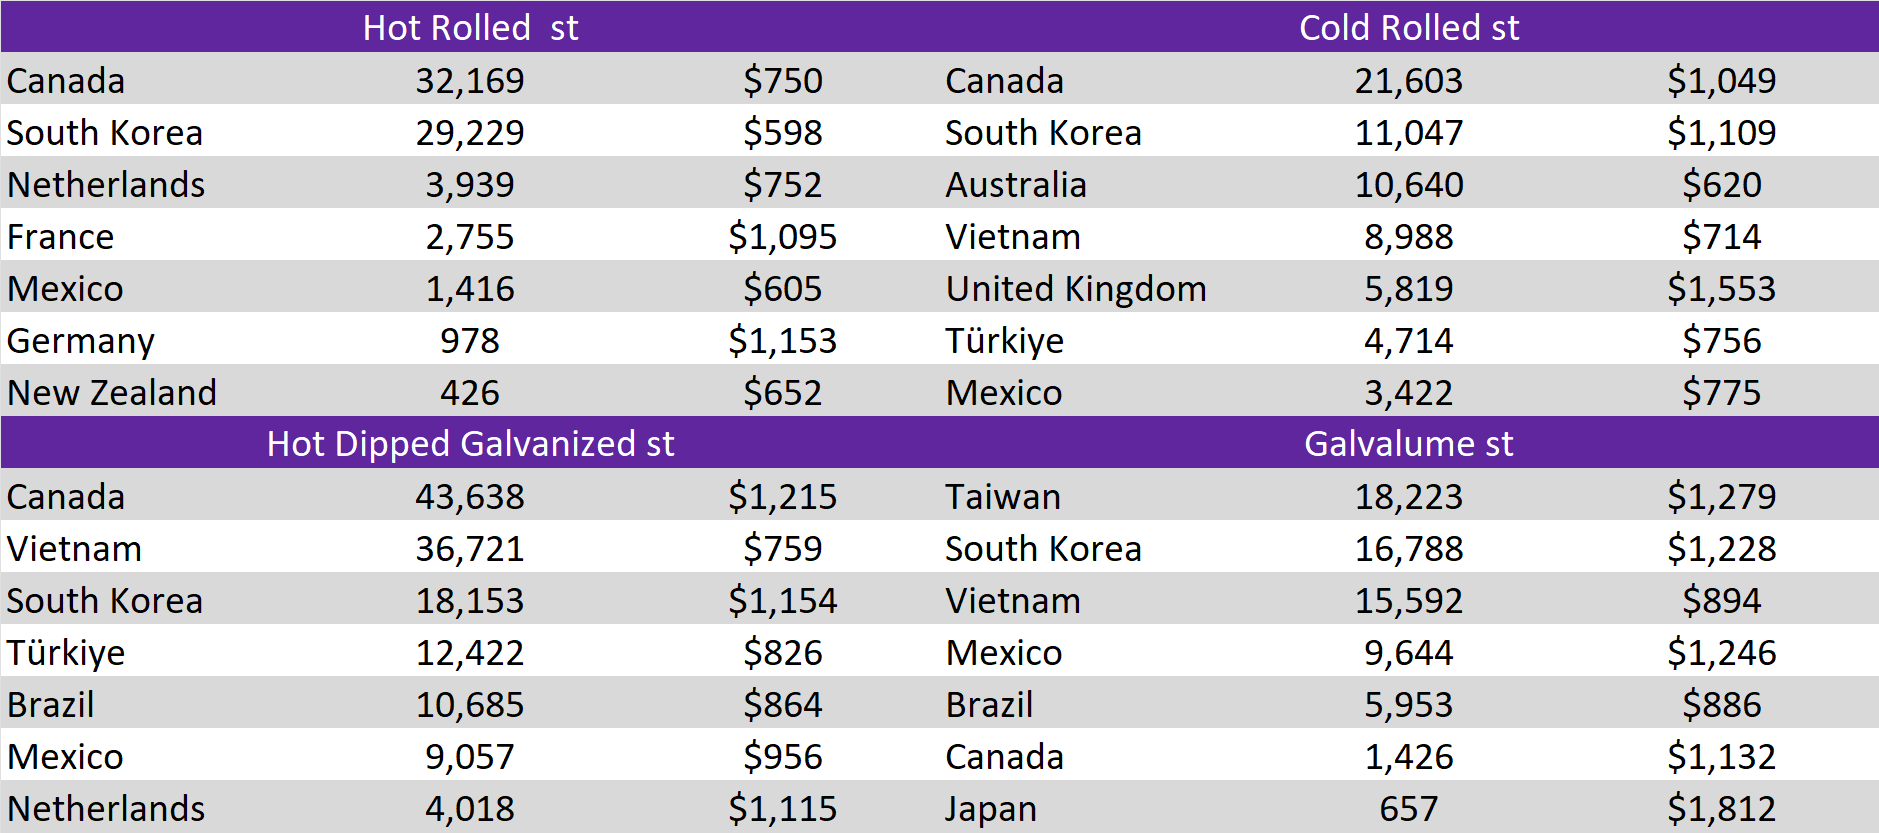Select the Taiwan country cell
The height and width of the screenshot is (833, 1879).
1003,497
